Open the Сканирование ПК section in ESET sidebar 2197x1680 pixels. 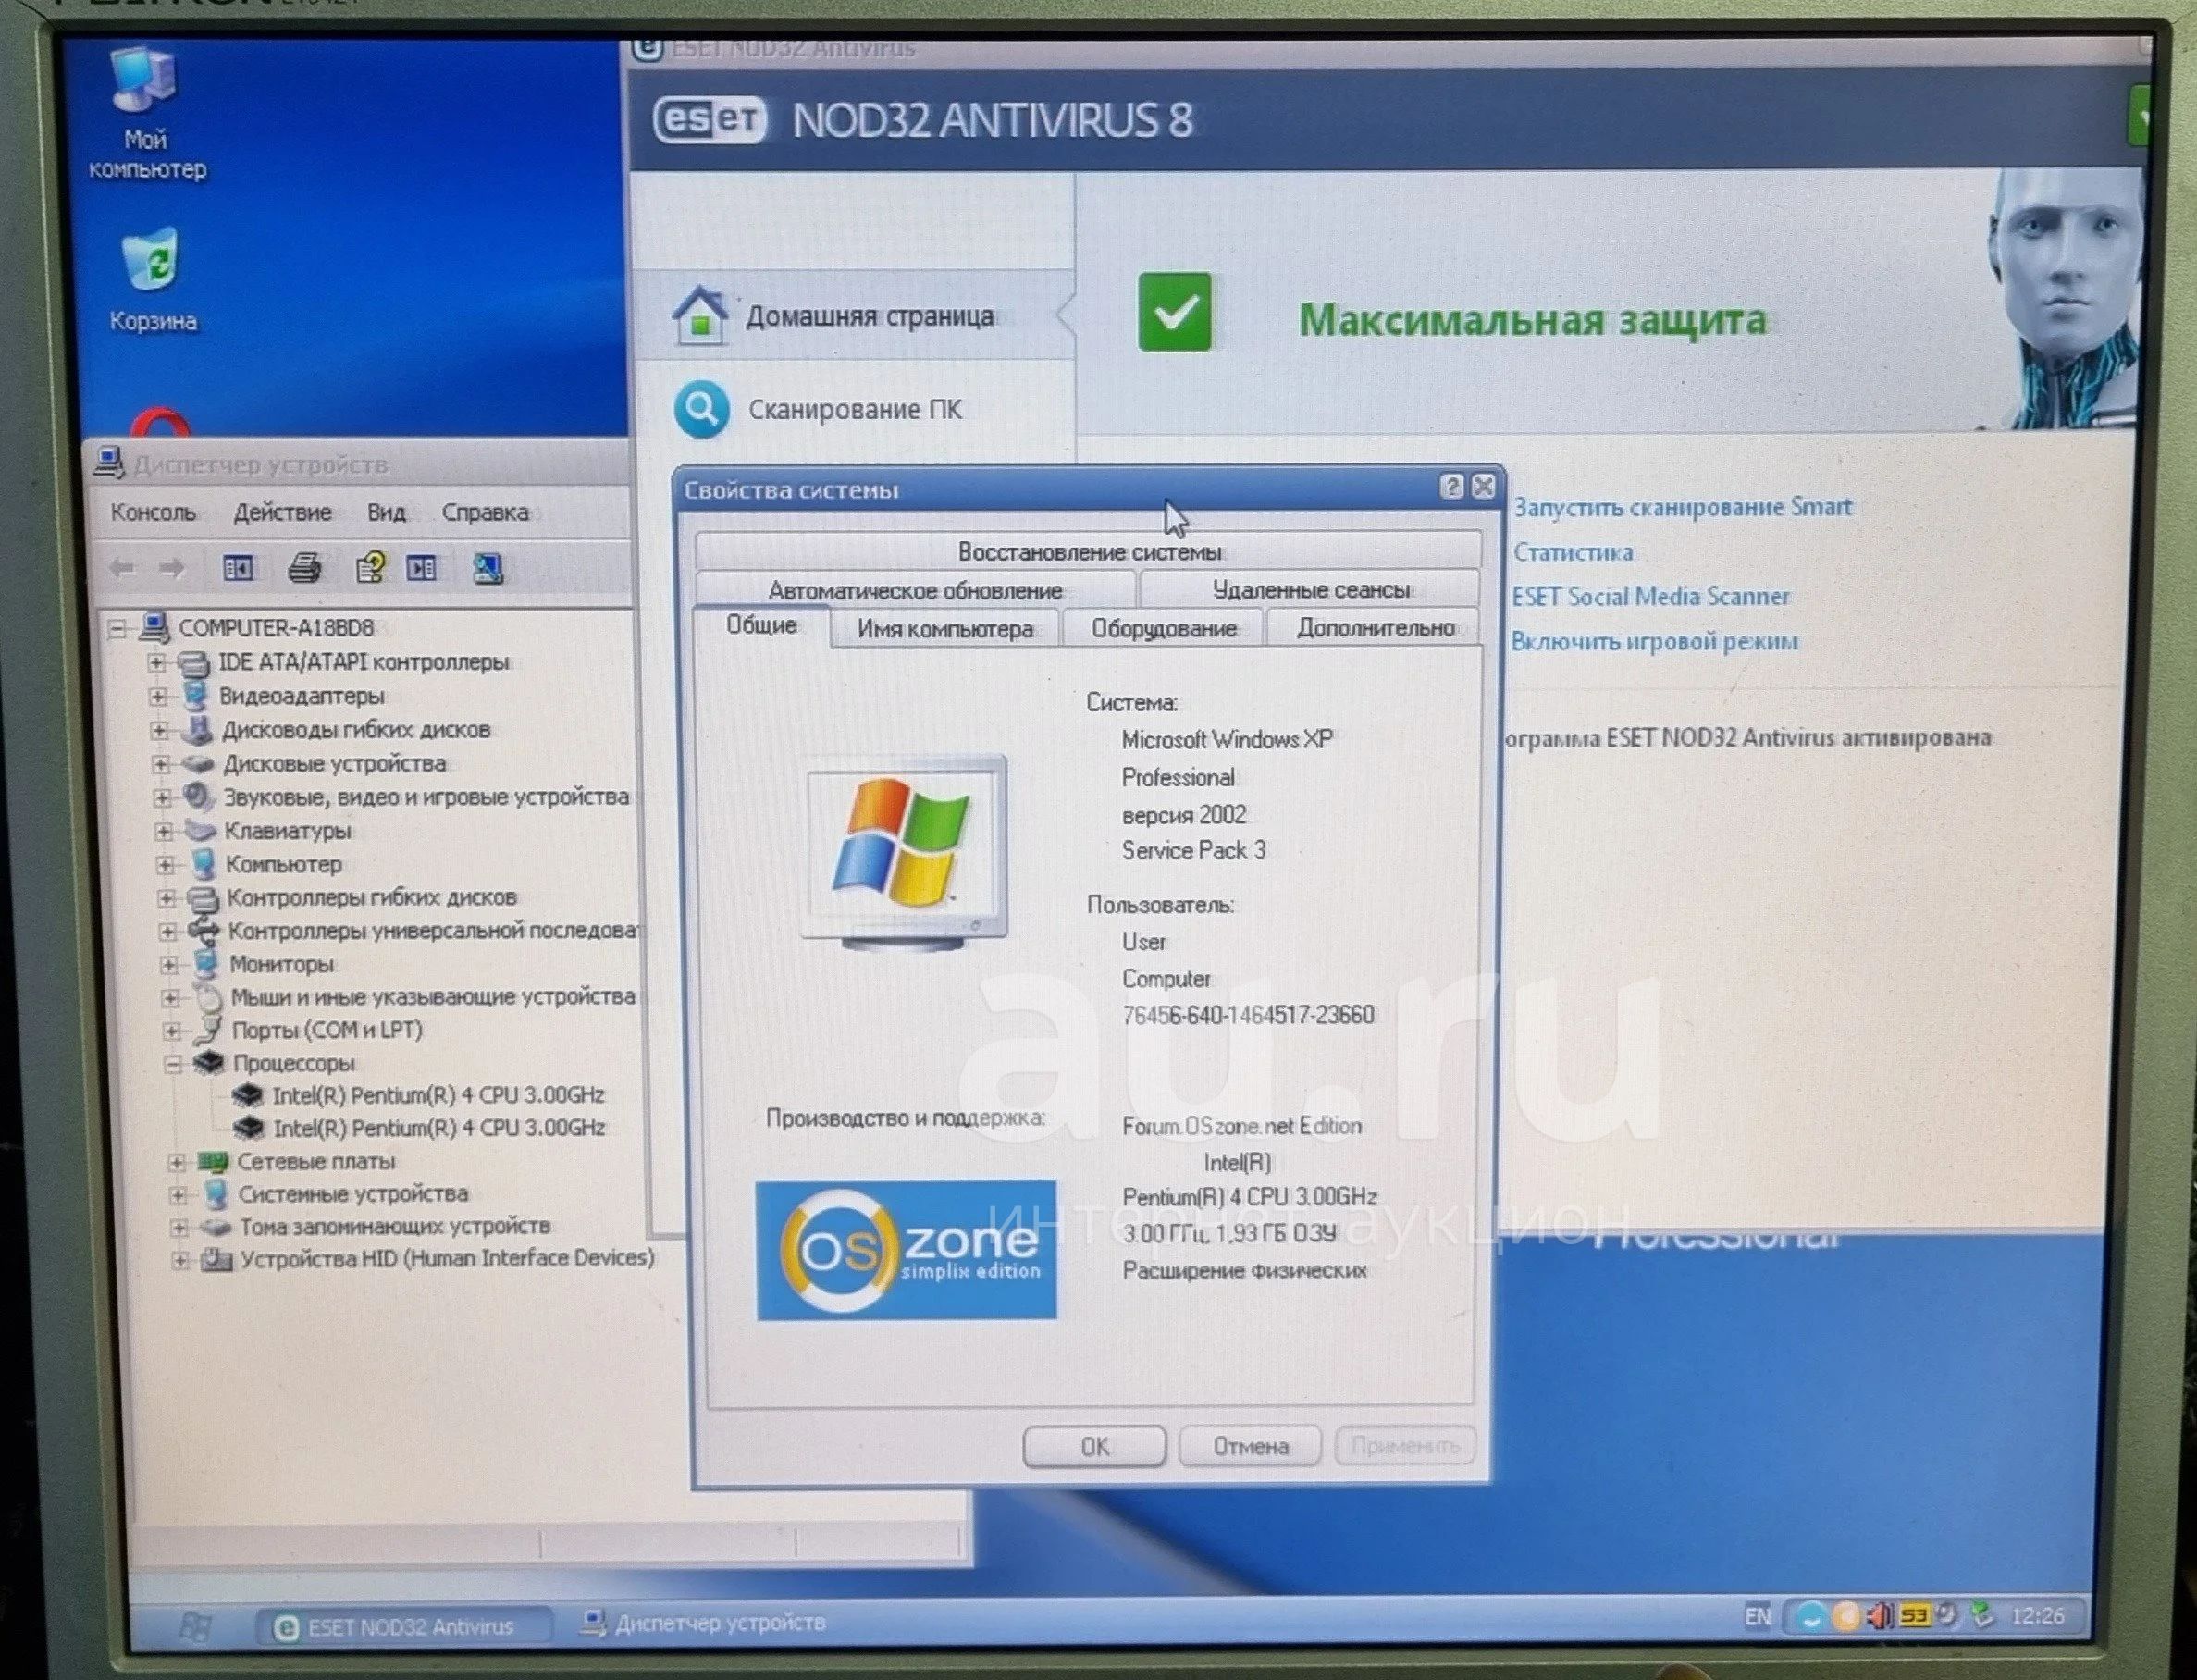pos(855,409)
